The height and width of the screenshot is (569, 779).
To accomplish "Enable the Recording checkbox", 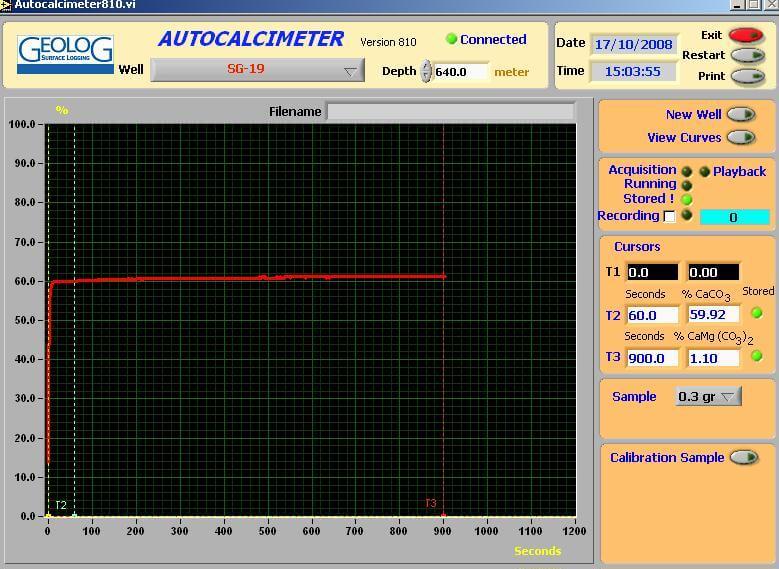I will click(669, 217).
